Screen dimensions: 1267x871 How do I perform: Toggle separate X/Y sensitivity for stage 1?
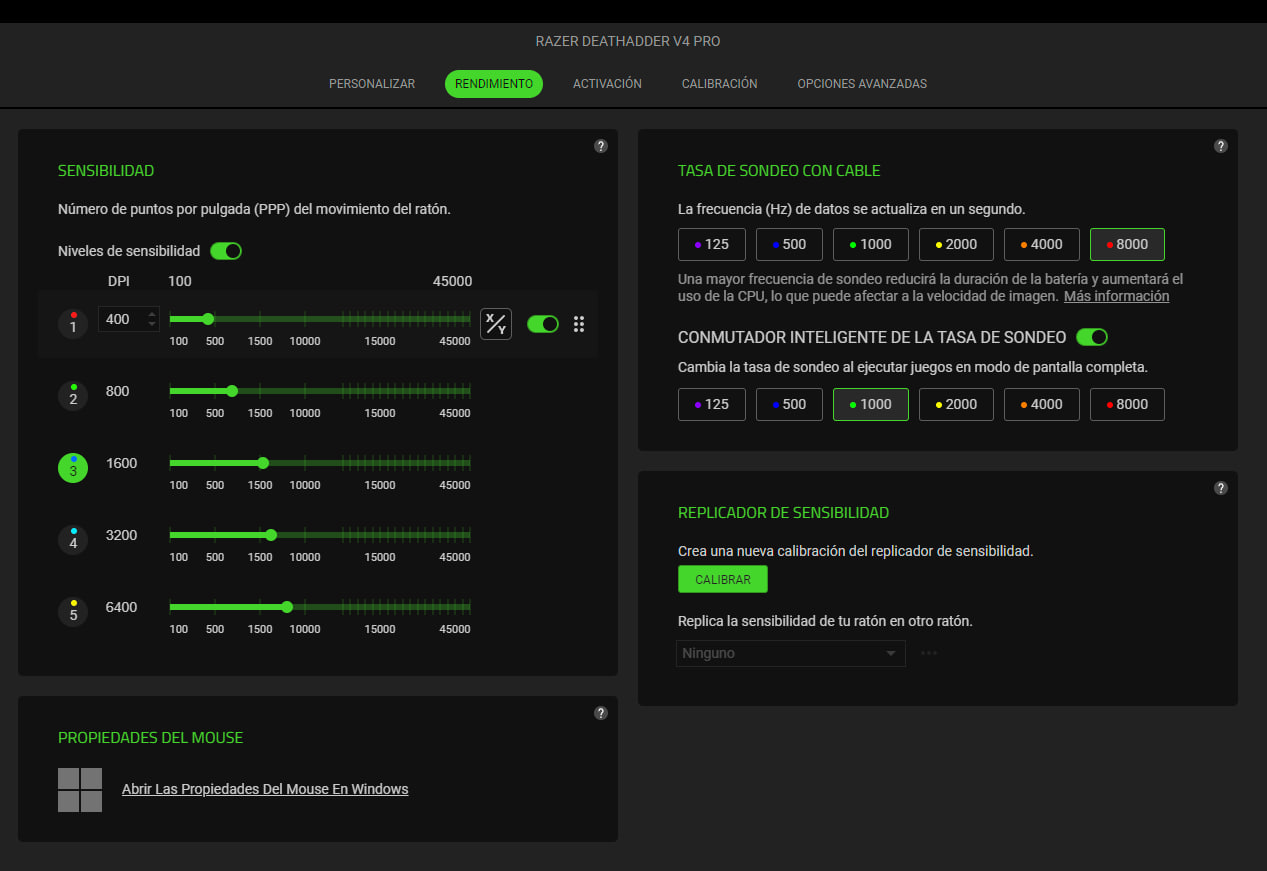tap(496, 324)
